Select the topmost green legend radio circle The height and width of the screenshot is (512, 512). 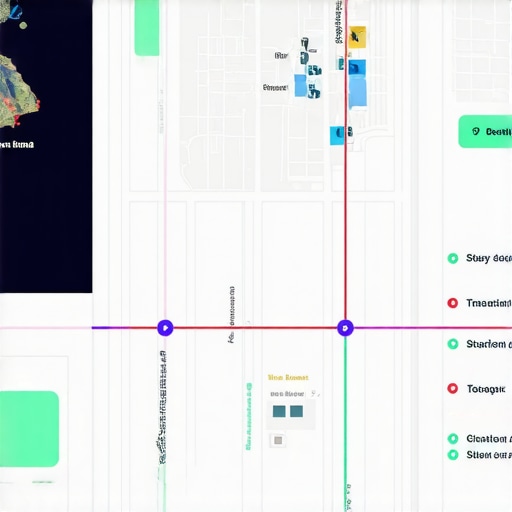click(x=453, y=258)
